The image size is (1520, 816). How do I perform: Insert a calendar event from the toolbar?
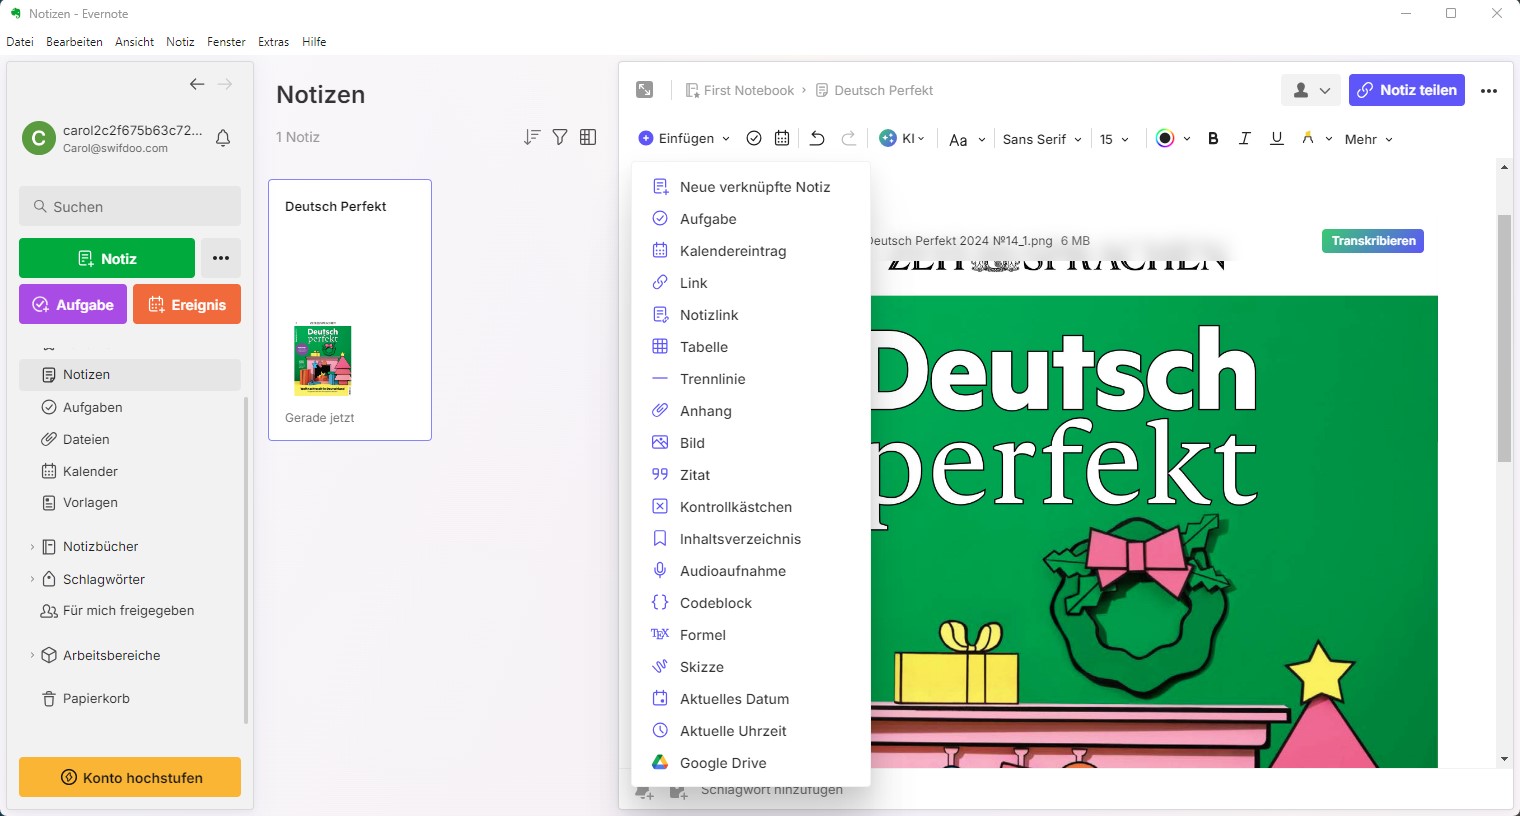tap(782, 139)
